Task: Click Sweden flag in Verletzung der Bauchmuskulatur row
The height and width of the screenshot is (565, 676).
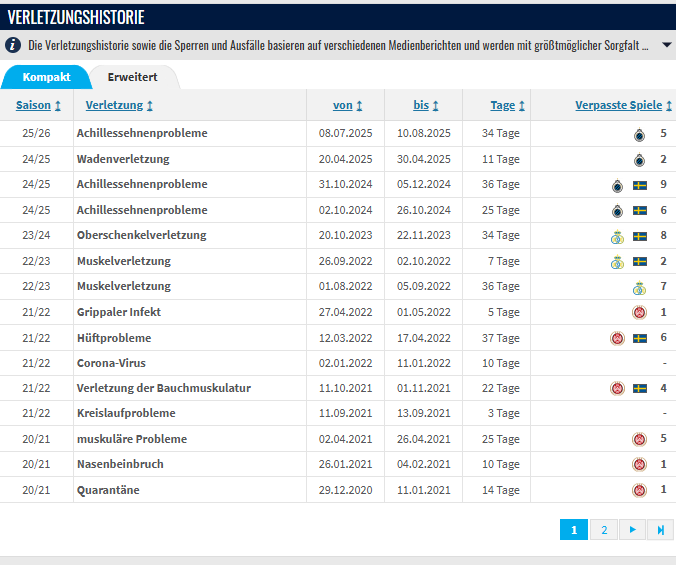Action: [x=640, y=389]
